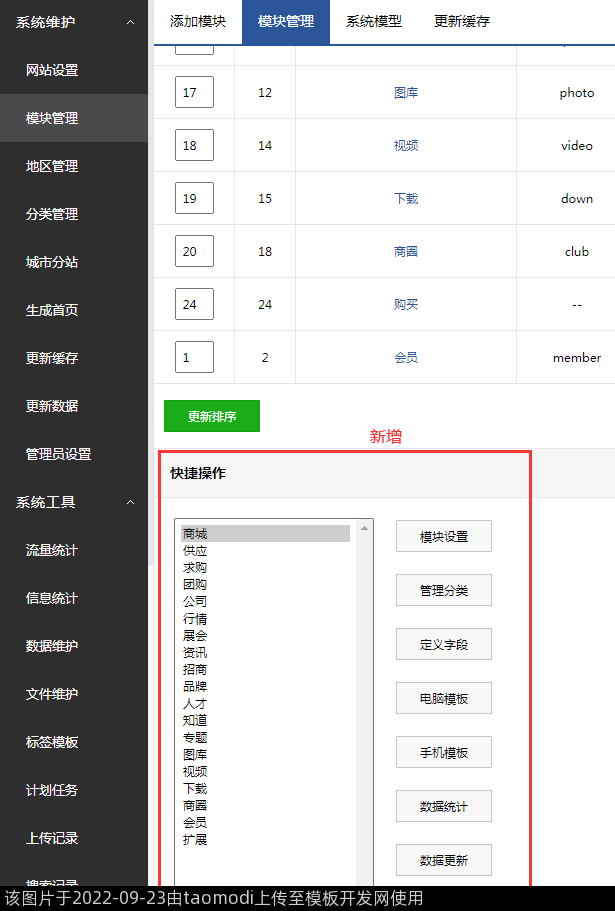
Task: Choose 资讯 from the module list
Action: coord(195,653)
